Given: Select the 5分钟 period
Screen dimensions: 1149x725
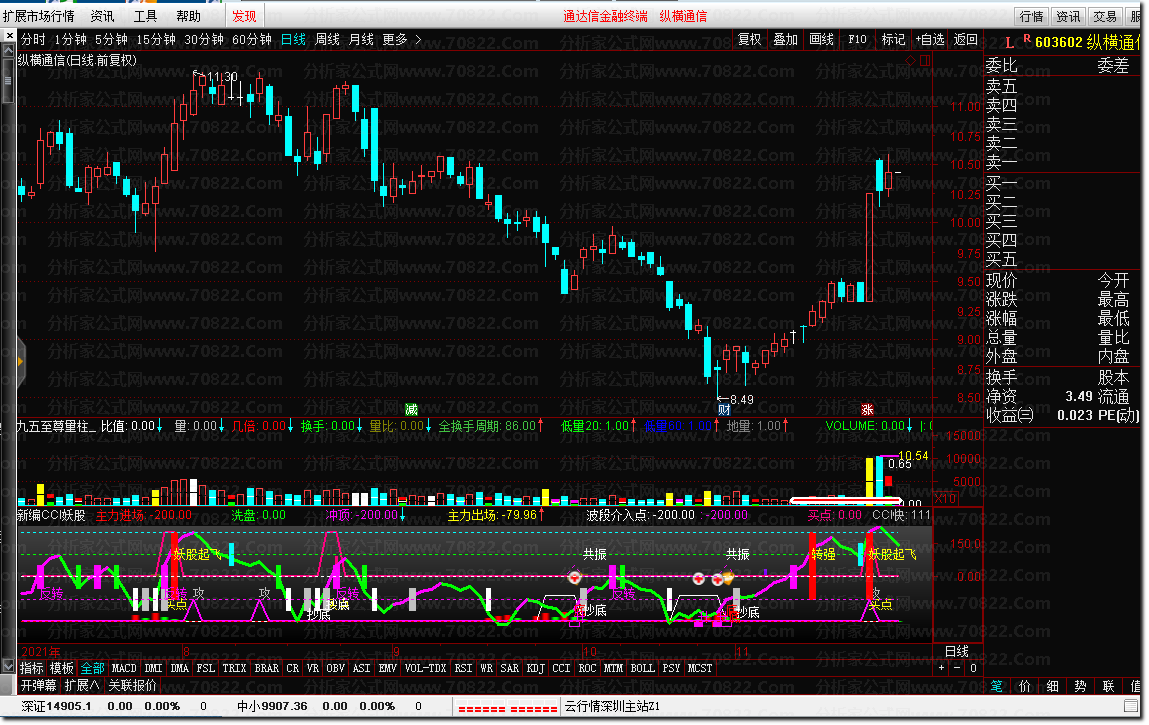Looking at the screenshot, I should click(111, 40).
